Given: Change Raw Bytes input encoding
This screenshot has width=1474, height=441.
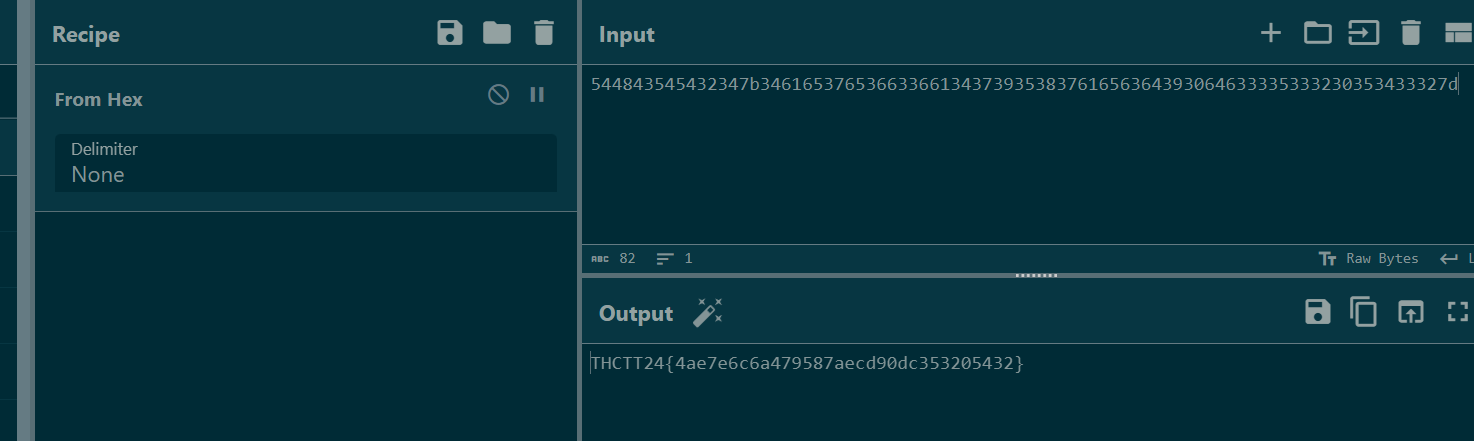Looking at the screenshot, I should pyautogui.click(x=1368, y=259).
